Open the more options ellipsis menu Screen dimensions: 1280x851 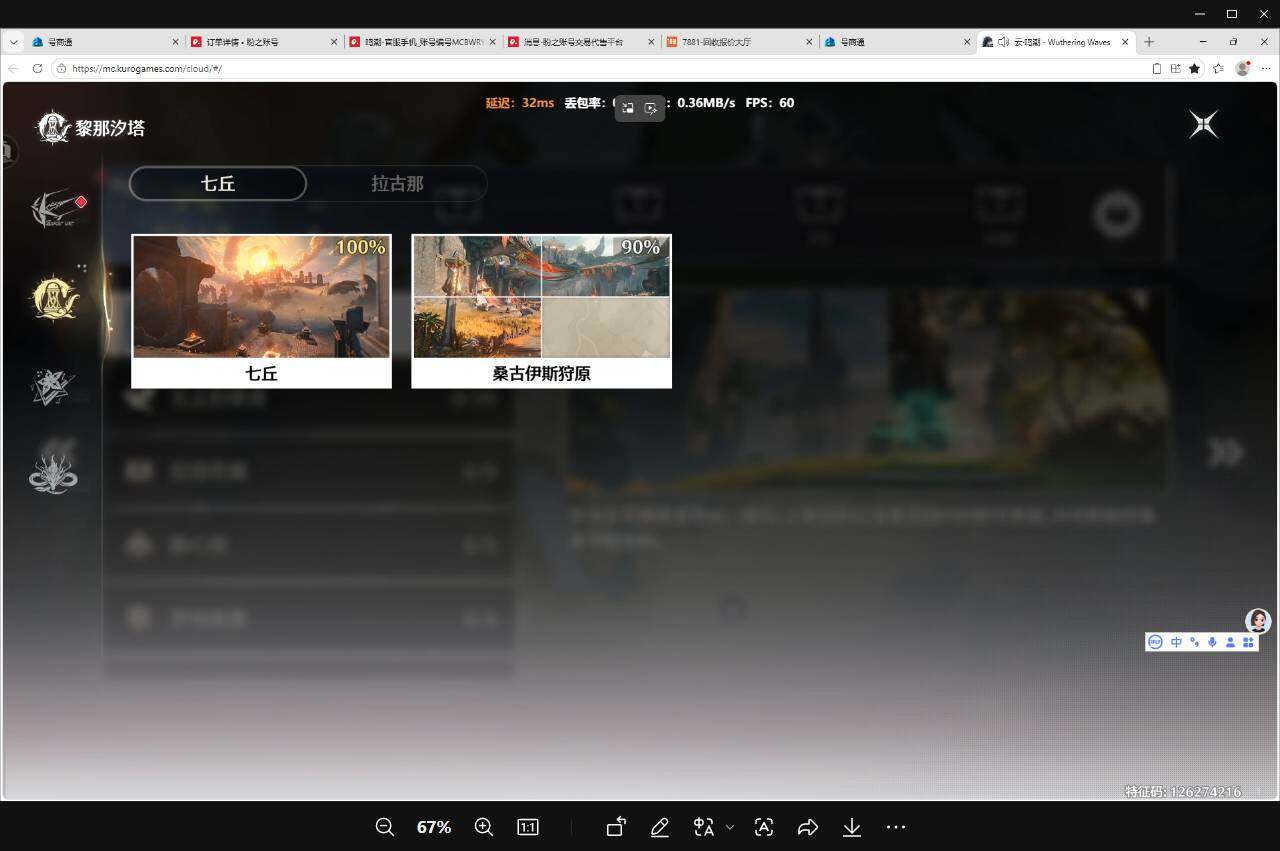coord(896,827)
